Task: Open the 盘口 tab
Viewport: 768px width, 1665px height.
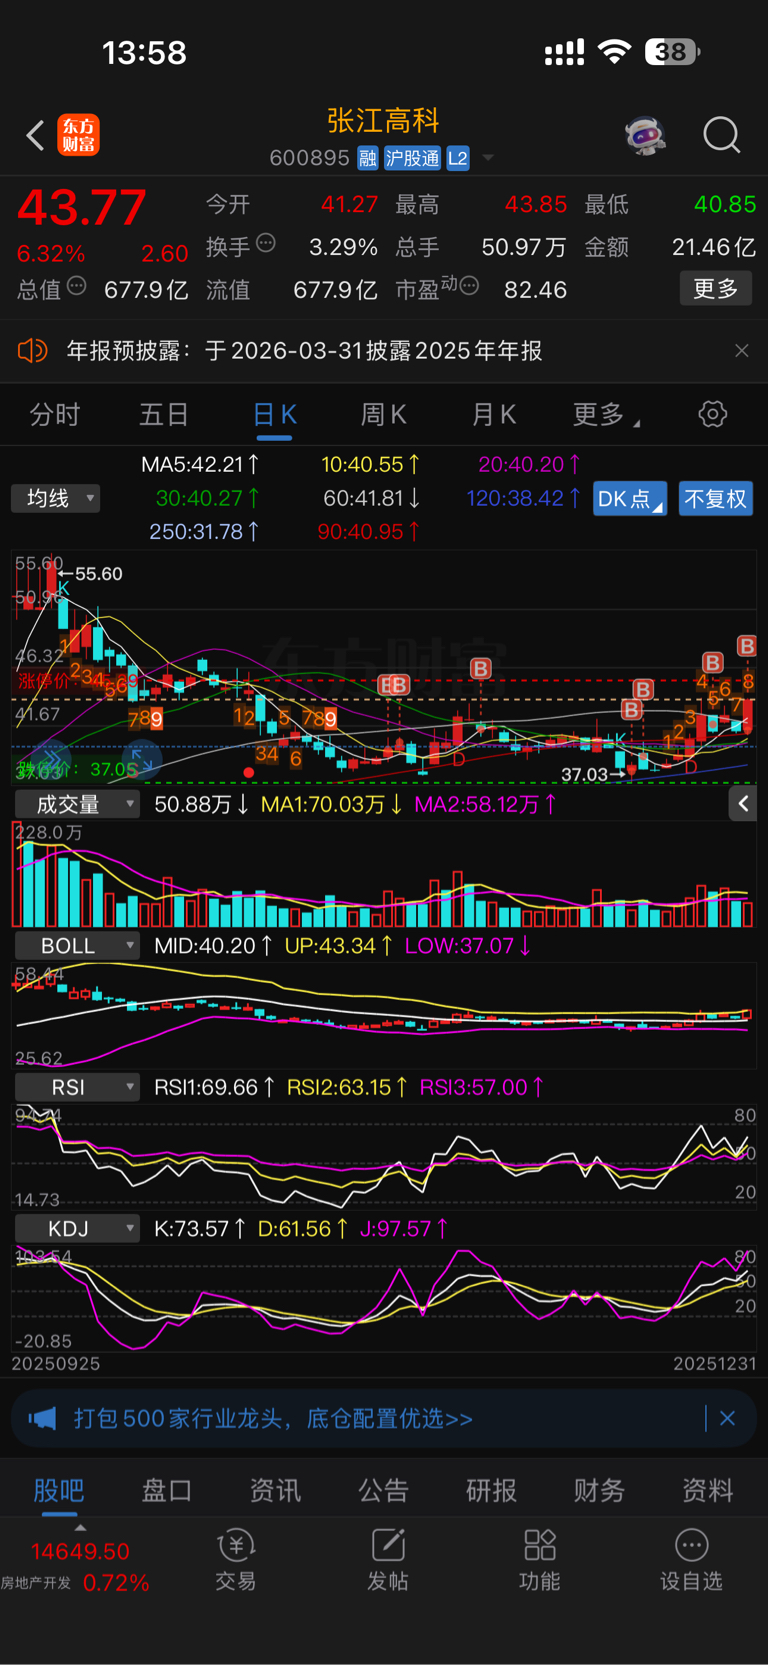Action: [167, 1490]
